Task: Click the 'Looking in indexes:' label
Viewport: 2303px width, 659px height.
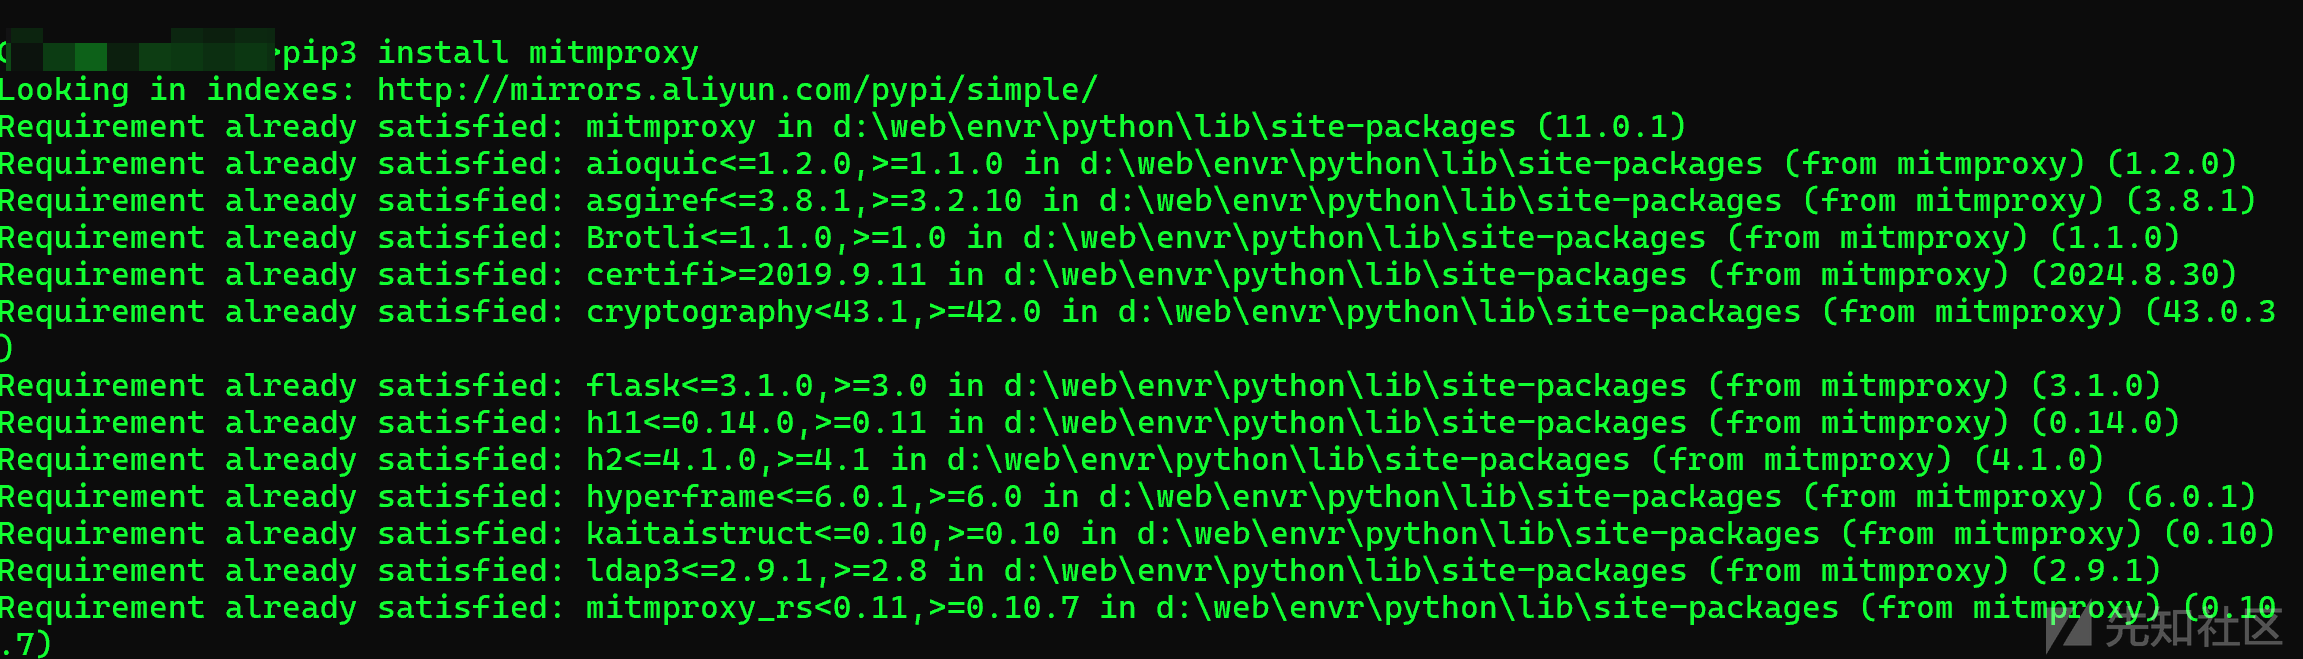Action: (x=178, y=91)
